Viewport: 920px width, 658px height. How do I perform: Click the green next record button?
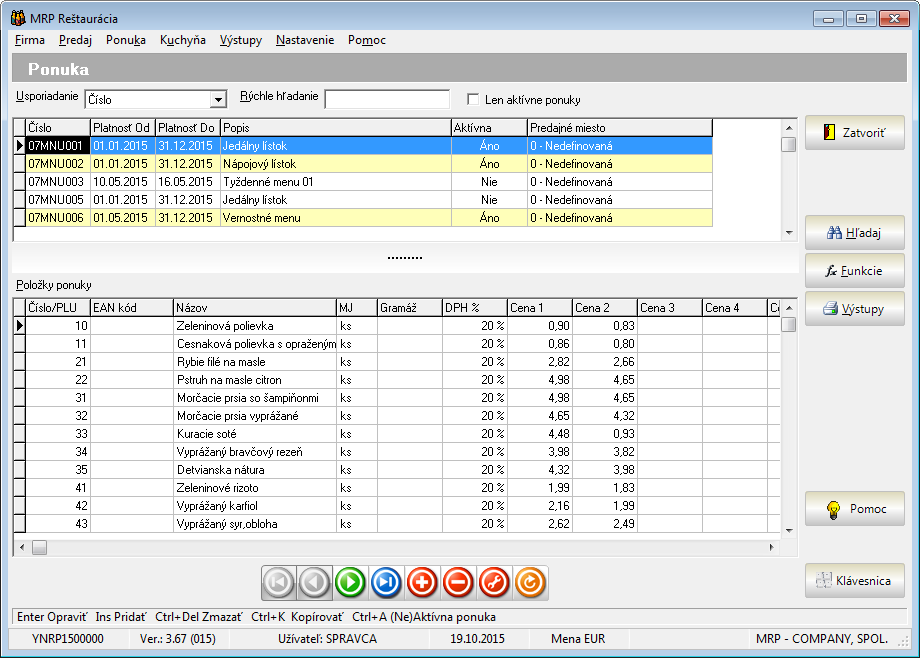pos(350,582)
